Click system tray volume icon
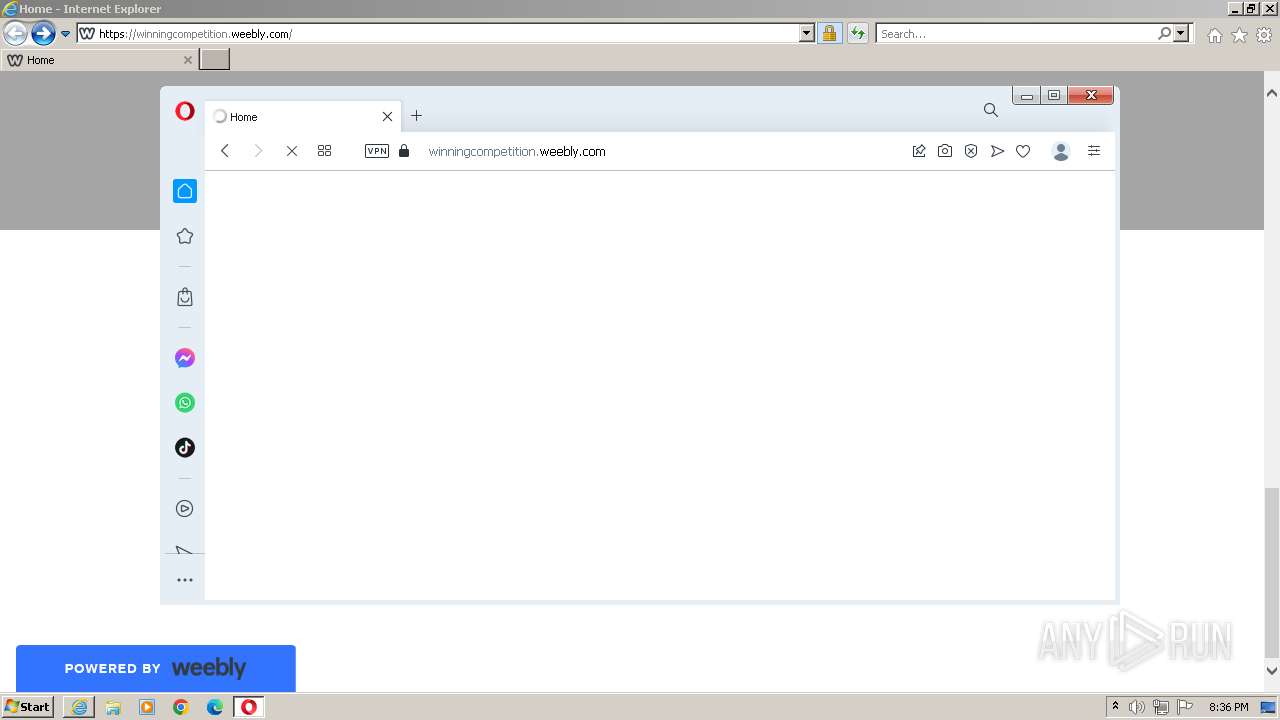The width and height of the screenshot is (1280, 720). coord(1137,707)
